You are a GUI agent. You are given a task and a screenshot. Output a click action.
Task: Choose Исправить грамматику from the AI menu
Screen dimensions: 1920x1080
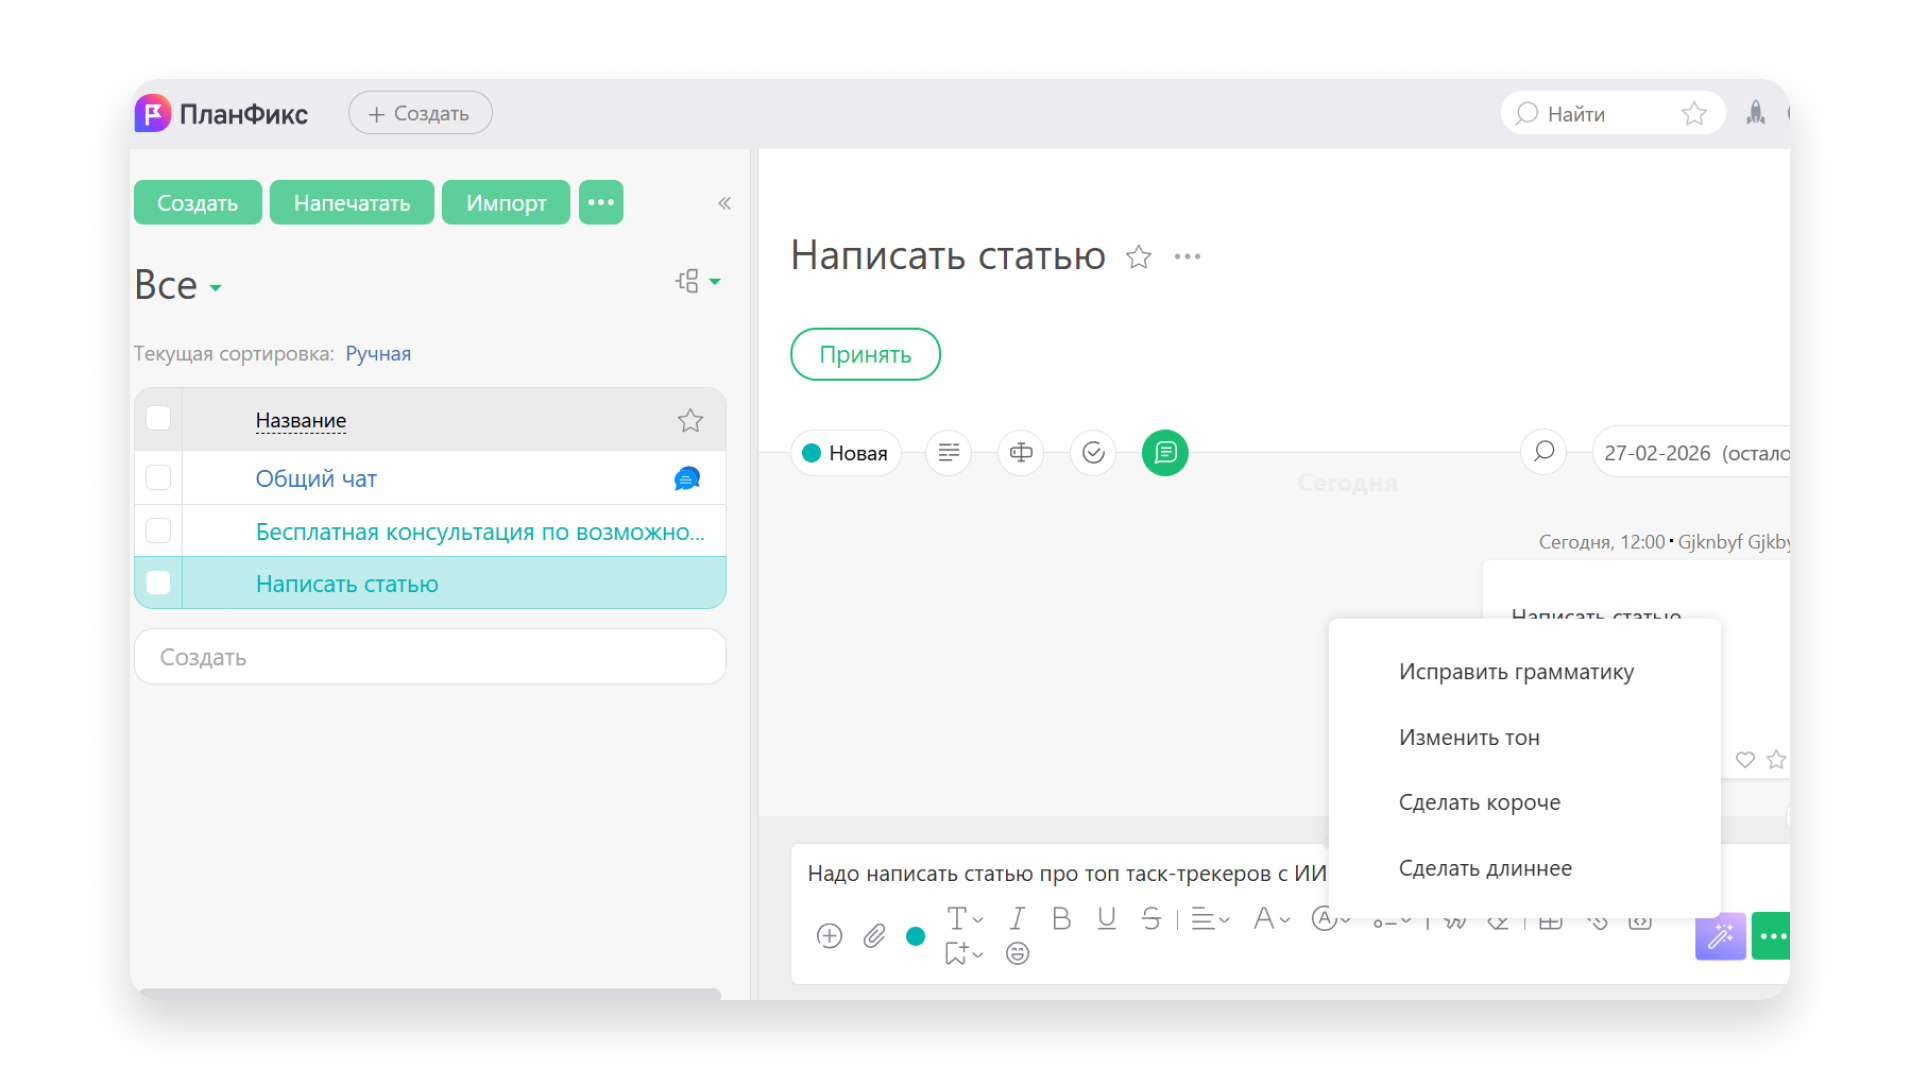pyautogui.click(x=1516, y=671)
